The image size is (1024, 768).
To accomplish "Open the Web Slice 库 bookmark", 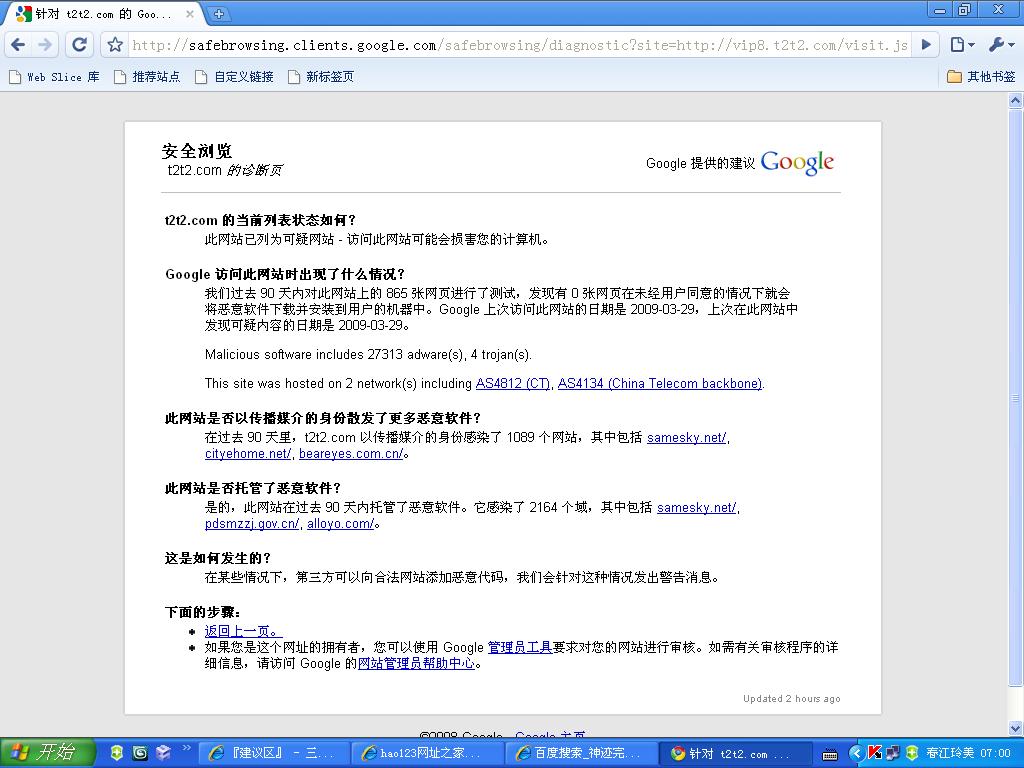I will coord(54,77).
